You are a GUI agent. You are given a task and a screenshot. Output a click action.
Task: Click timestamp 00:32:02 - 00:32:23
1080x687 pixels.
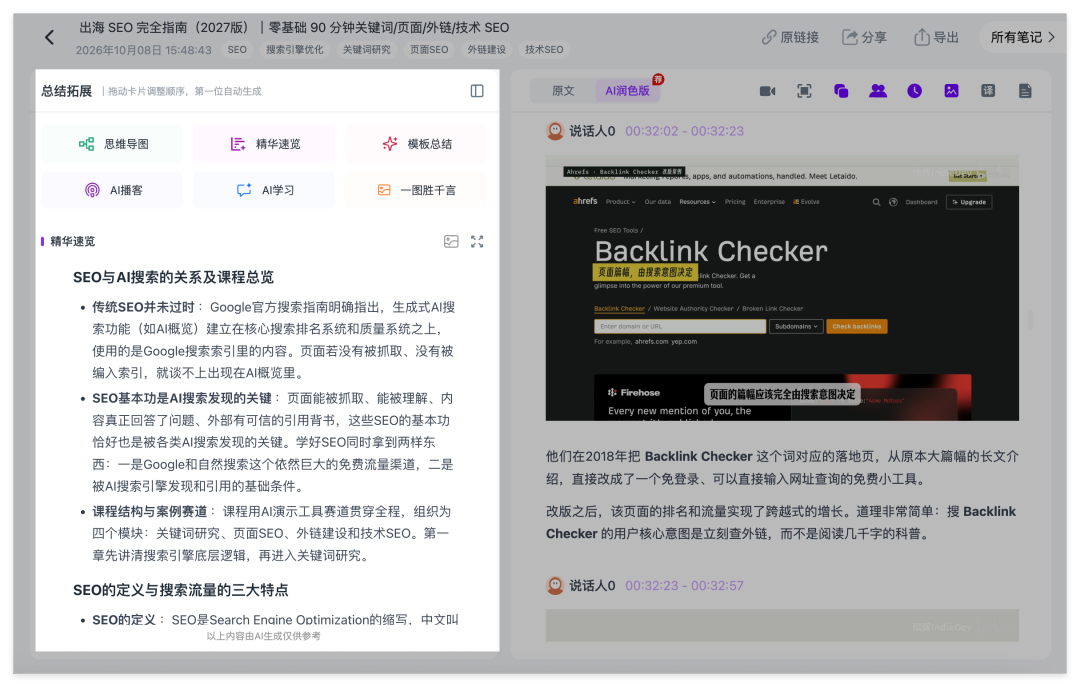pyautogui.click(x=684, y=131)
